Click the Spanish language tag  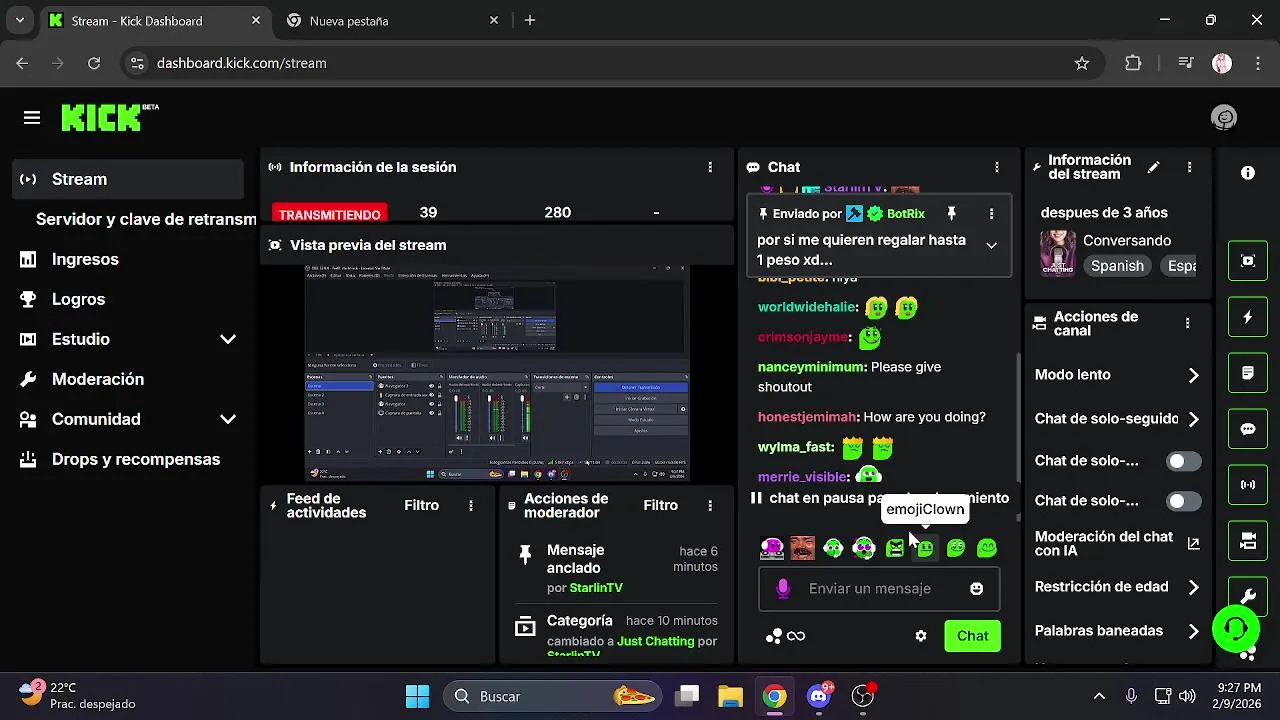[x=1117, y=266]
